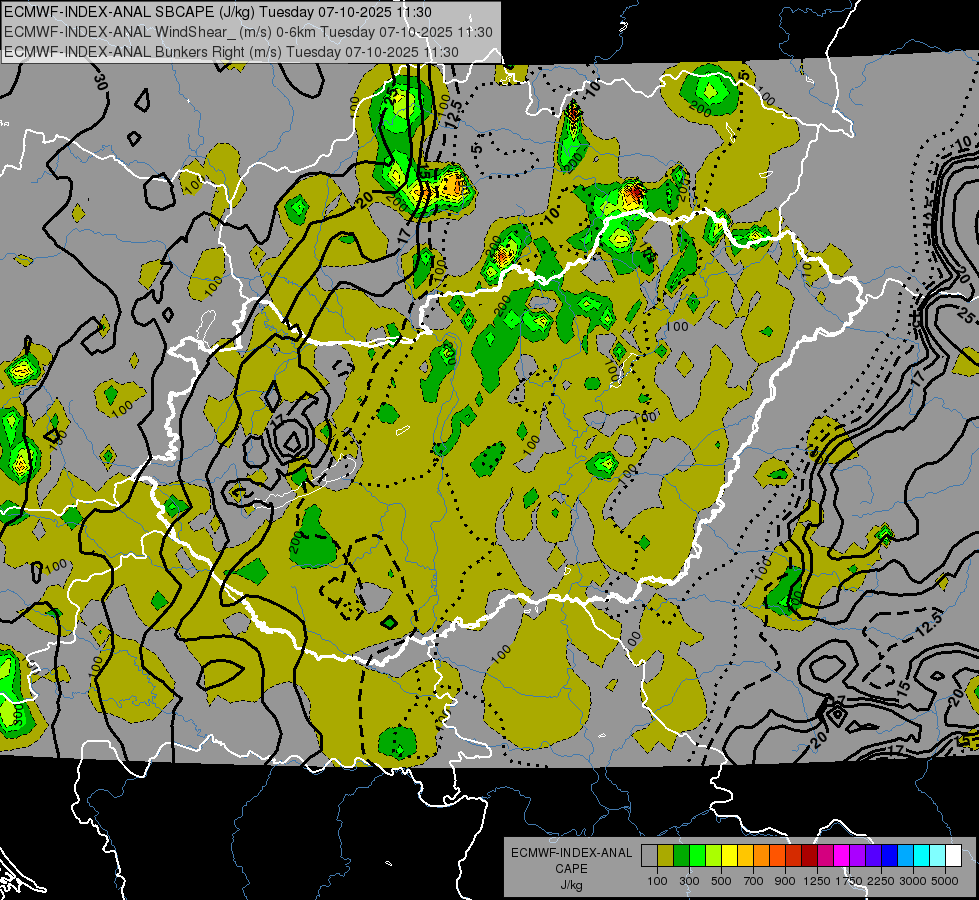Image resolution: width=979 pixels, height=900 pixels.
Task: Click the CAPE label in the legend
Action: tap(571, 869)
